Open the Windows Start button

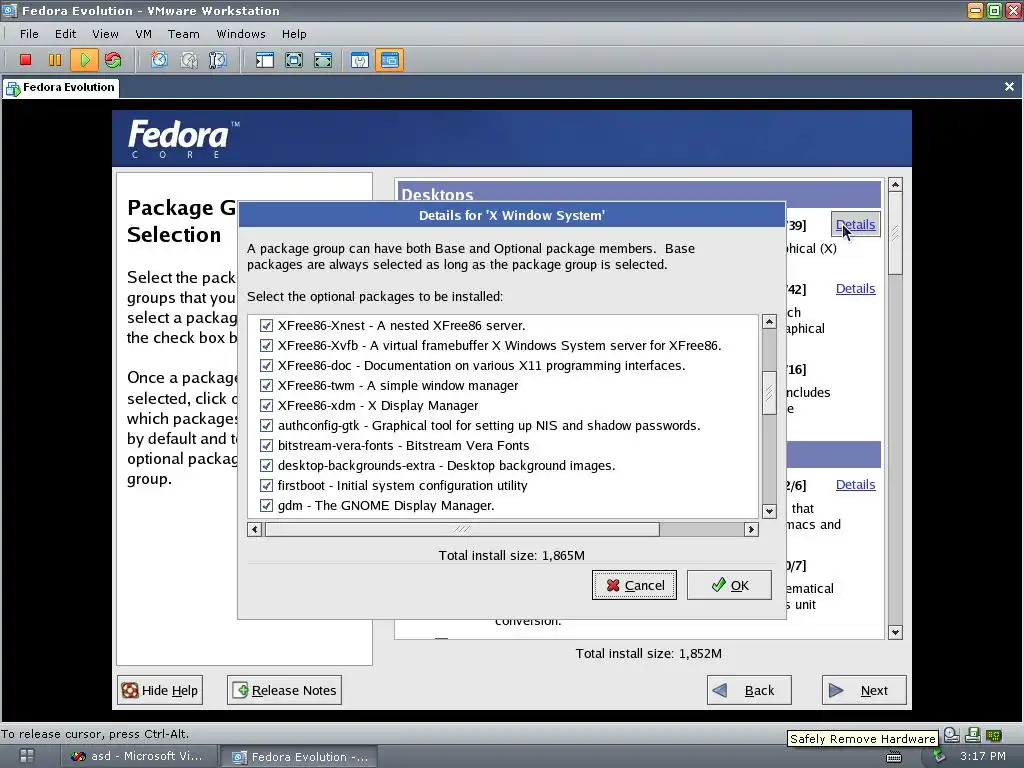tap(27, 756)
